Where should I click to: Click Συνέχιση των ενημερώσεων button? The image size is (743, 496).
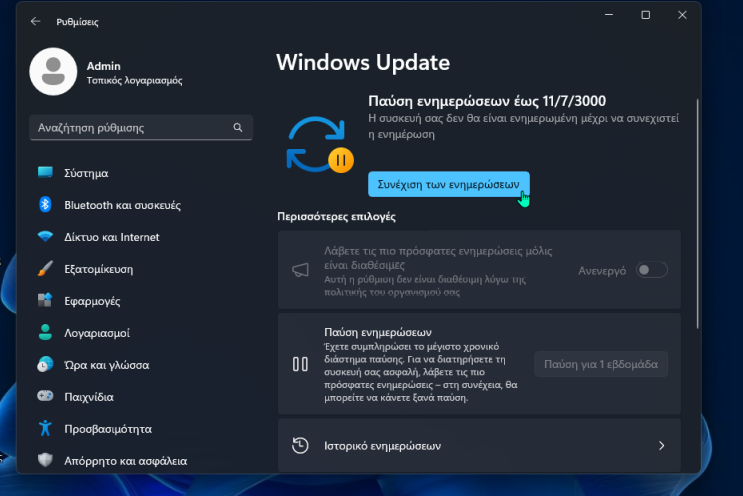pos(449,184)
